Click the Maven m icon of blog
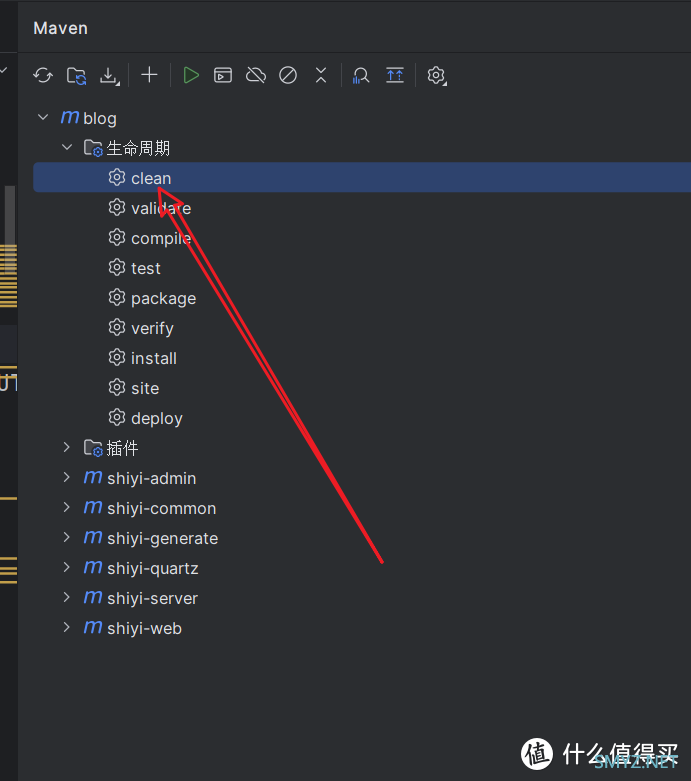 click(70, 118)
